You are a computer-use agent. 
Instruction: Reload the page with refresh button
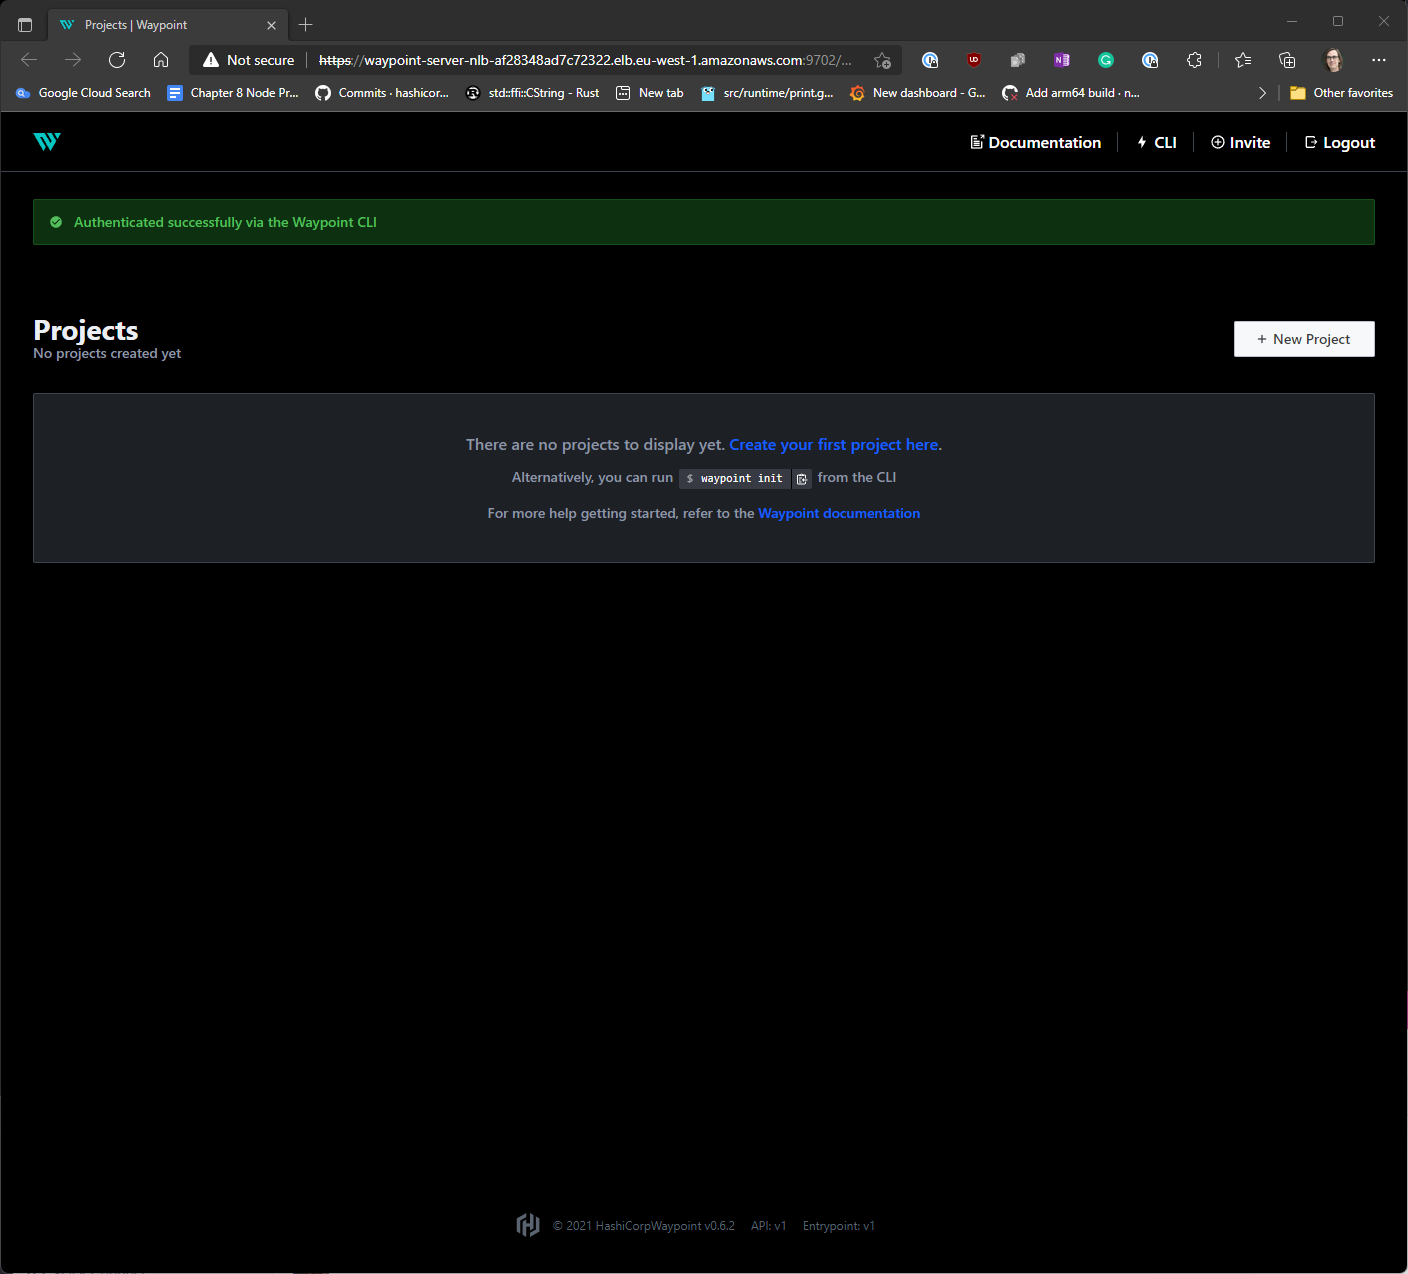117,60
